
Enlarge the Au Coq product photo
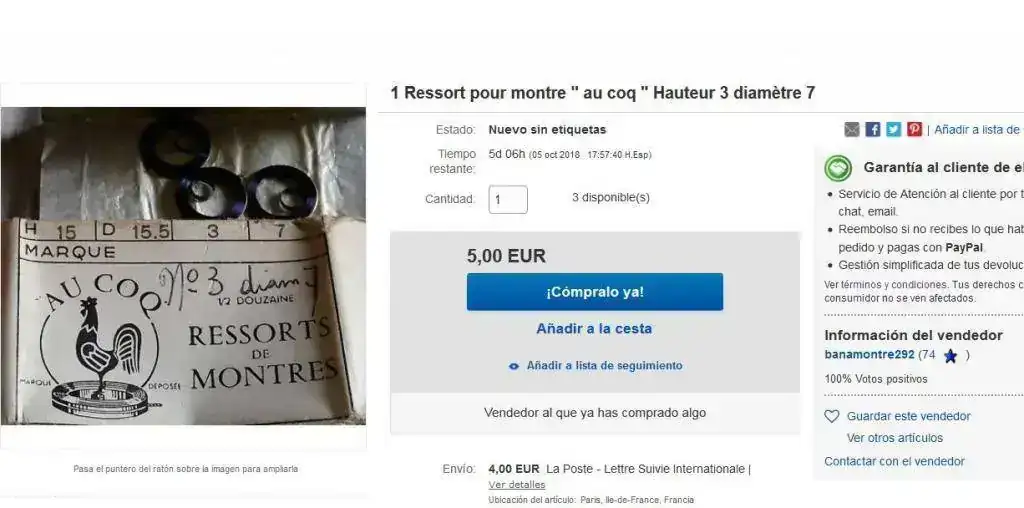click(x=183, y=266)
